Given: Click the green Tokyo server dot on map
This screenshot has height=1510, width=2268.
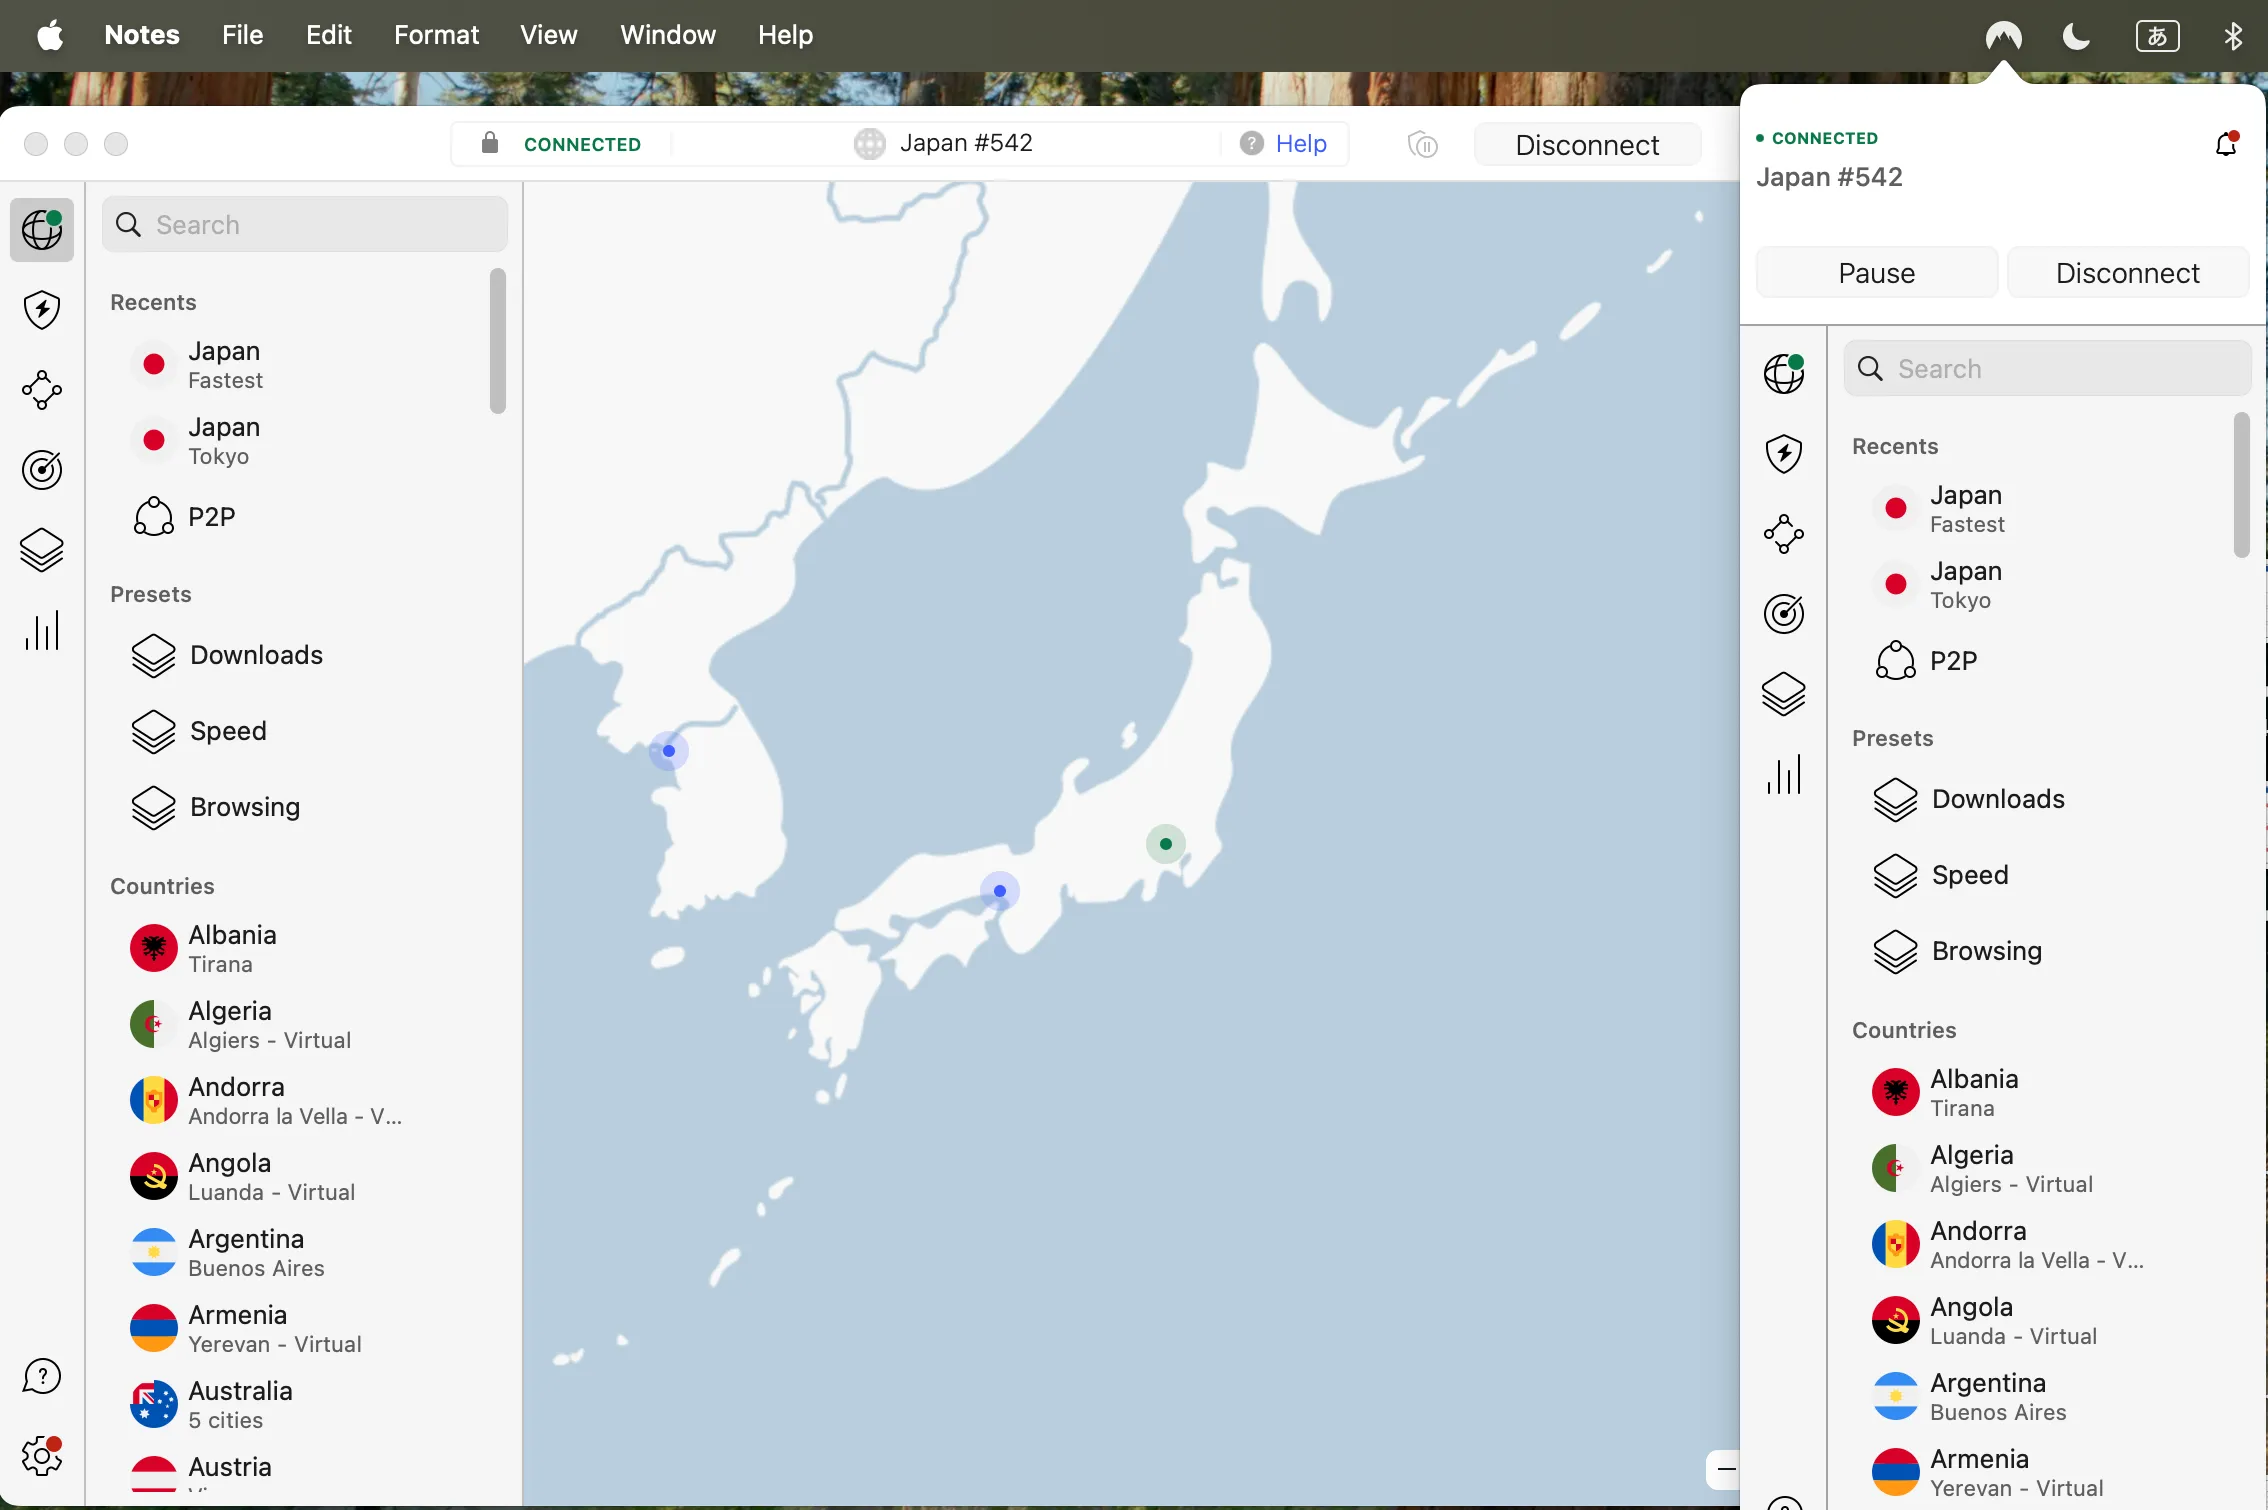Looking at the screenshot, I should [1165, 844].
